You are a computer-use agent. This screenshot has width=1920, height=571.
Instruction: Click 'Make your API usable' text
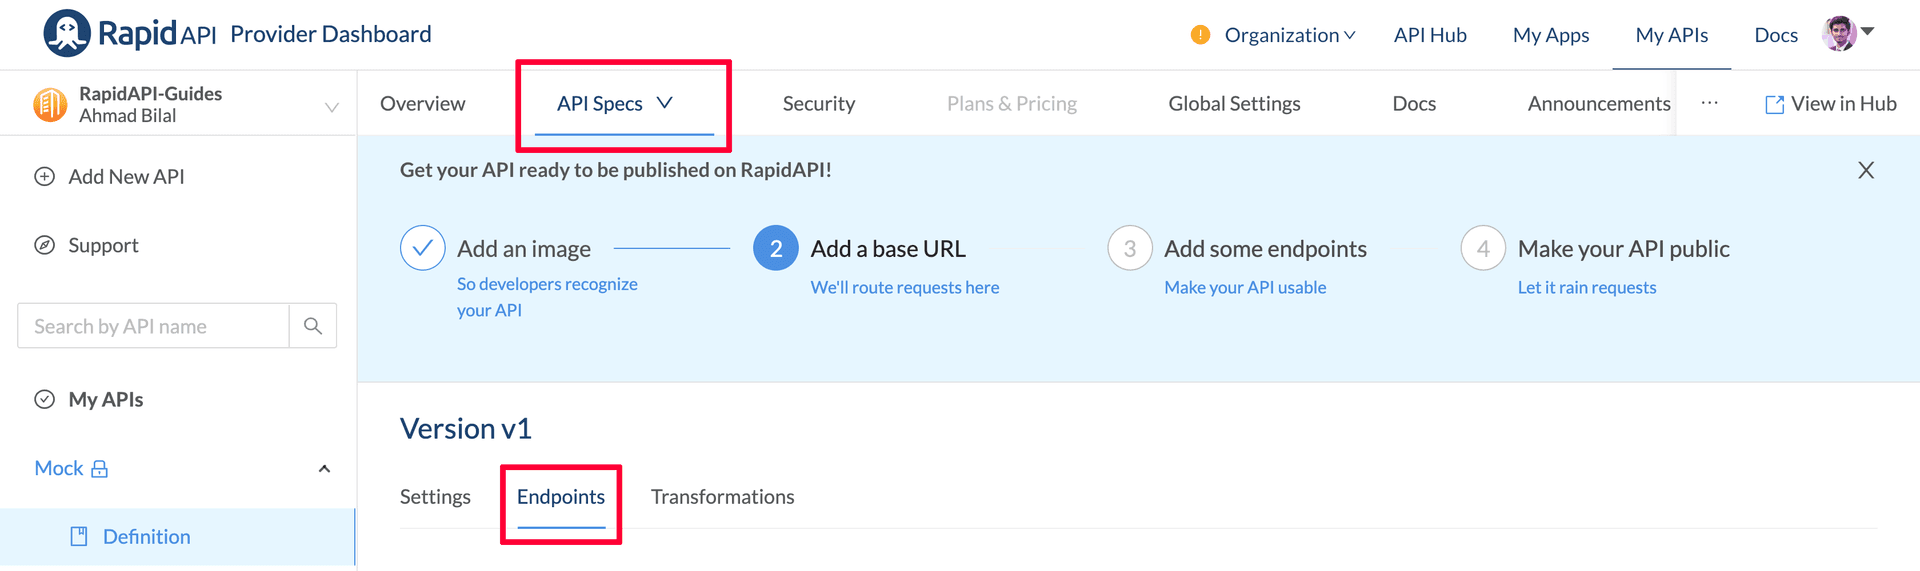[x=1245, y=288]
